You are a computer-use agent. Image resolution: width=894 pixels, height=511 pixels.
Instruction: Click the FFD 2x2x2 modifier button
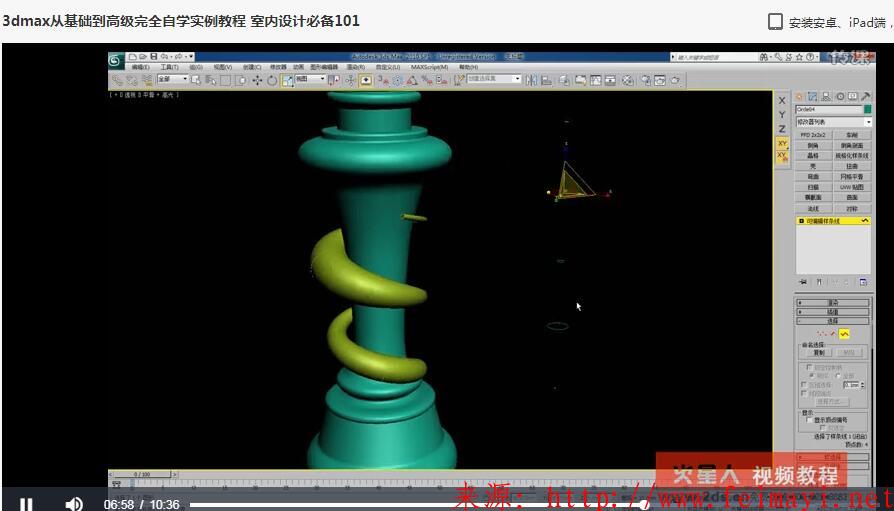(813, 135)
